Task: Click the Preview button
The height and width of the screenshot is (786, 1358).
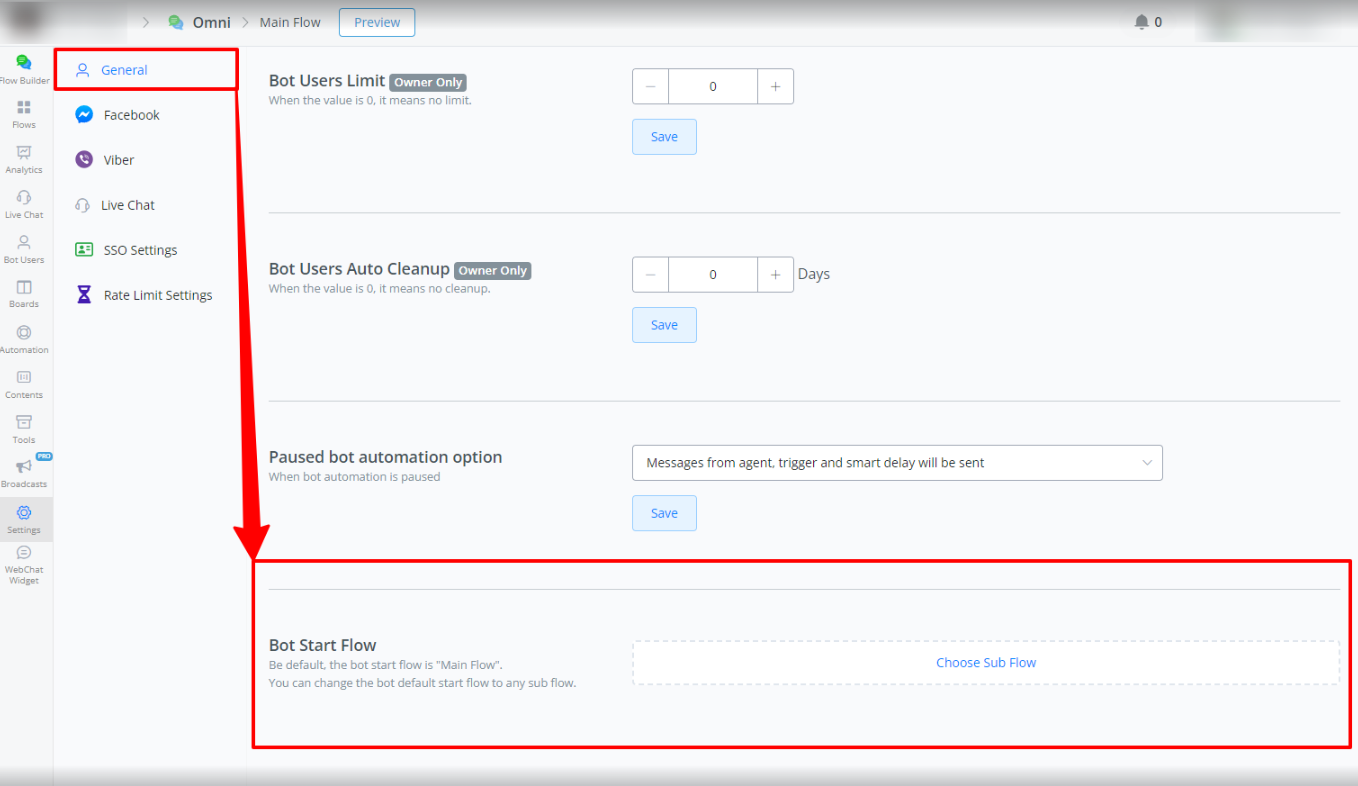Action: click(x=377, y=22)
